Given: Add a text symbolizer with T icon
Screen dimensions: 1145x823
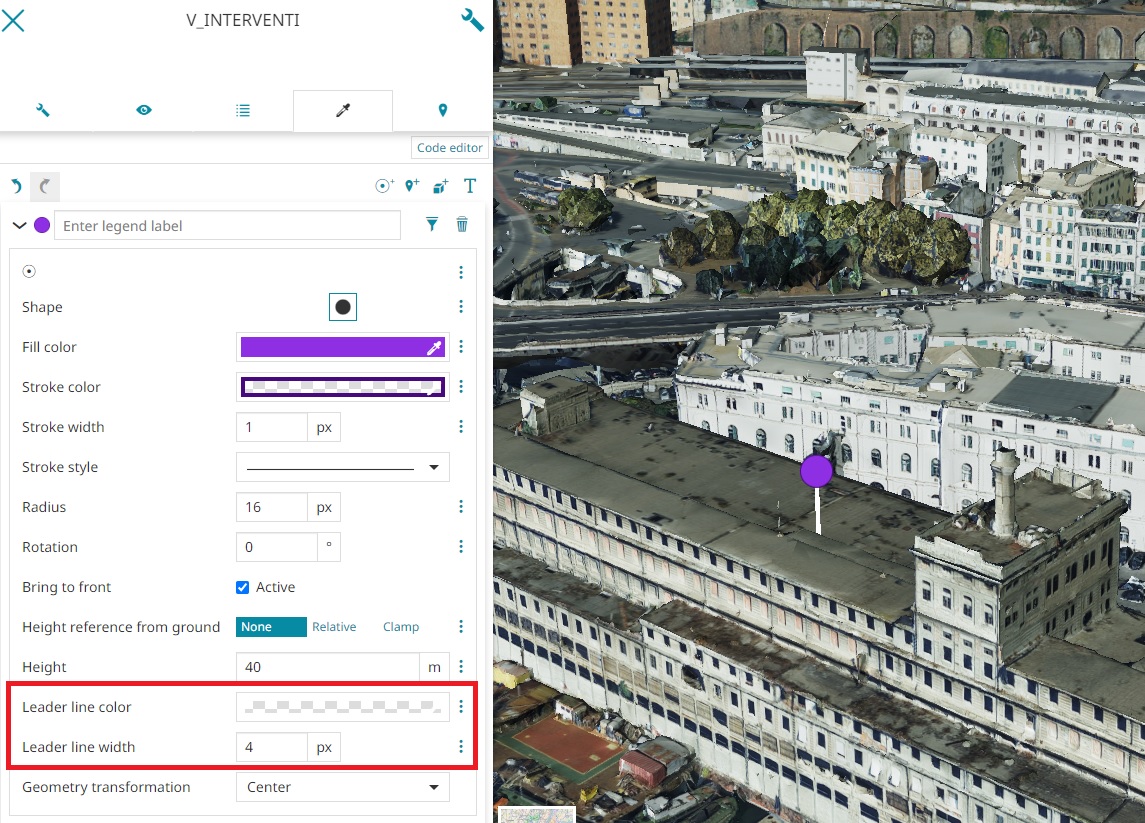Looking at the screenshot, I should 469,186.
